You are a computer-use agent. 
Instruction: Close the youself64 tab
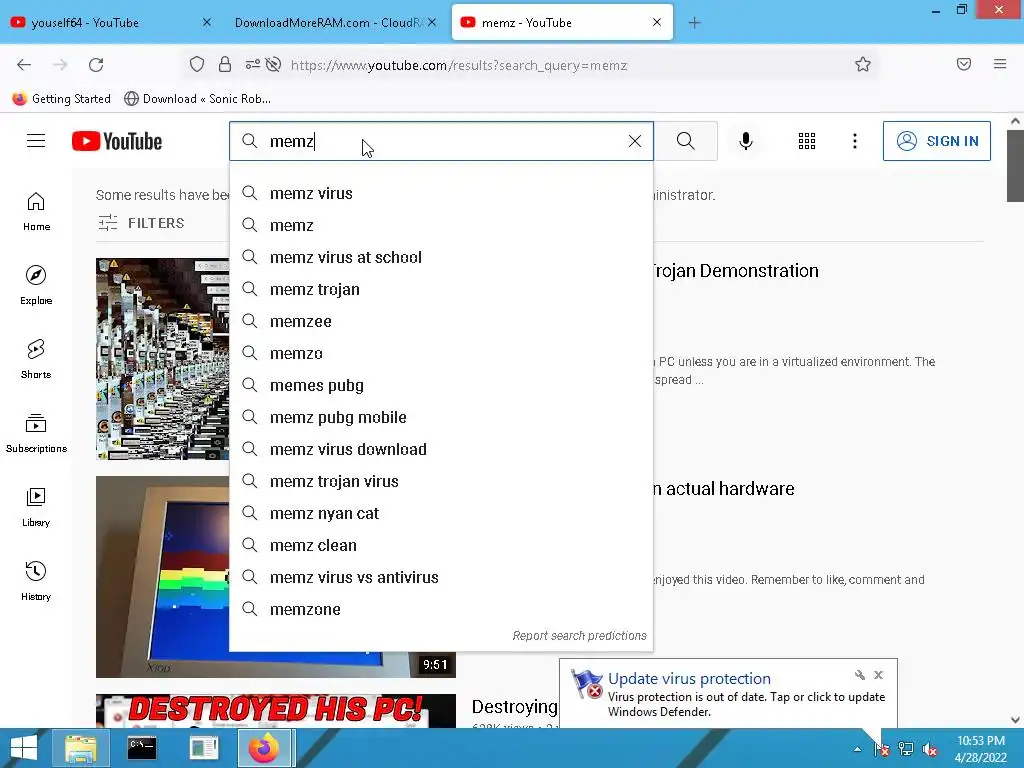click(x=206, y=22)
